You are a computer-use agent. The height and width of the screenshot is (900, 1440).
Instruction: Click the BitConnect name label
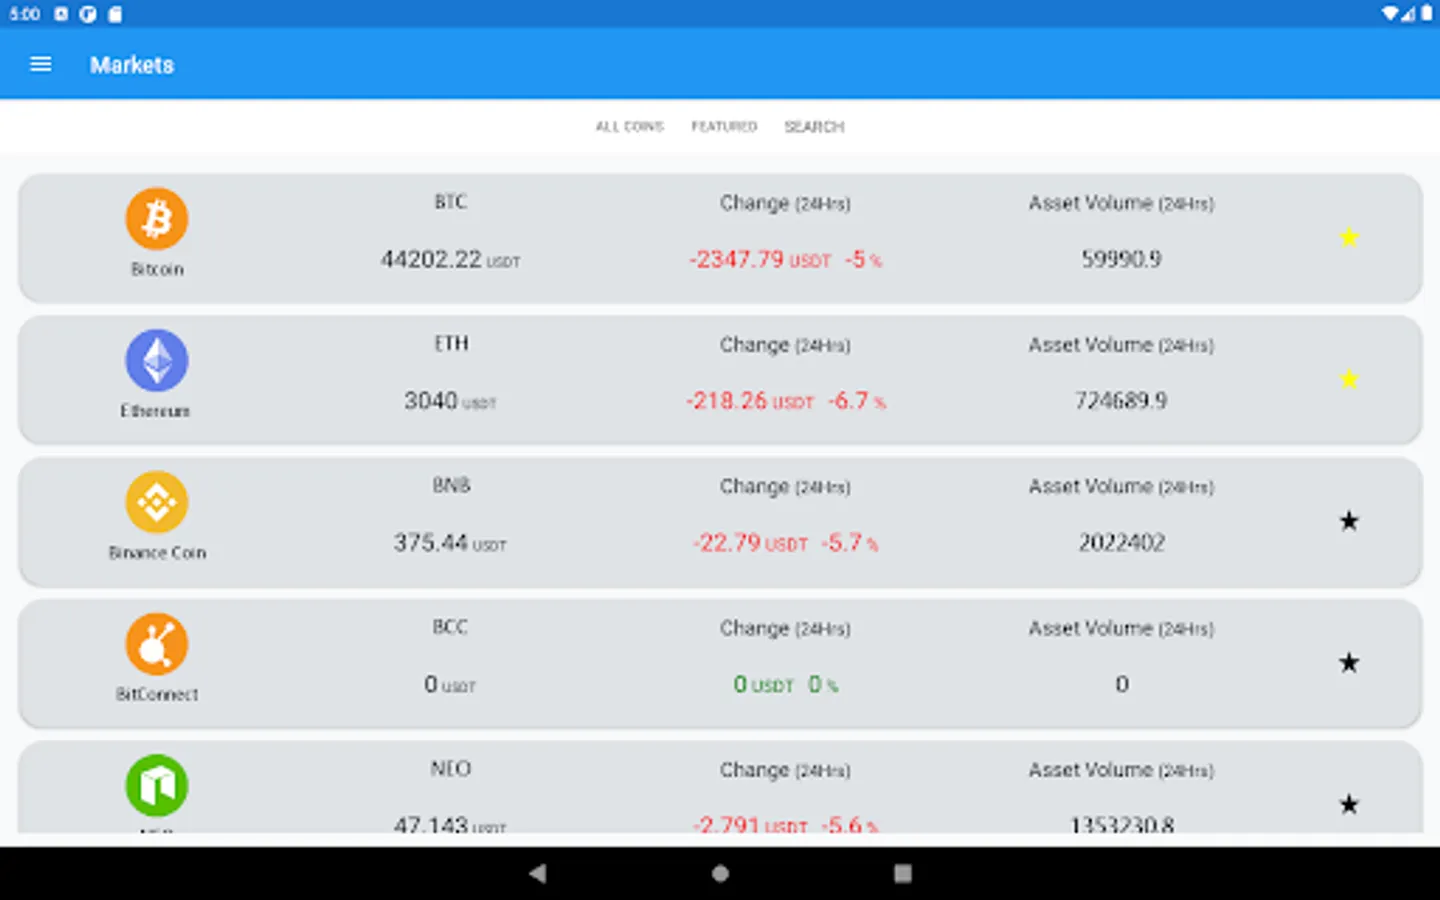tap(157, 695)
